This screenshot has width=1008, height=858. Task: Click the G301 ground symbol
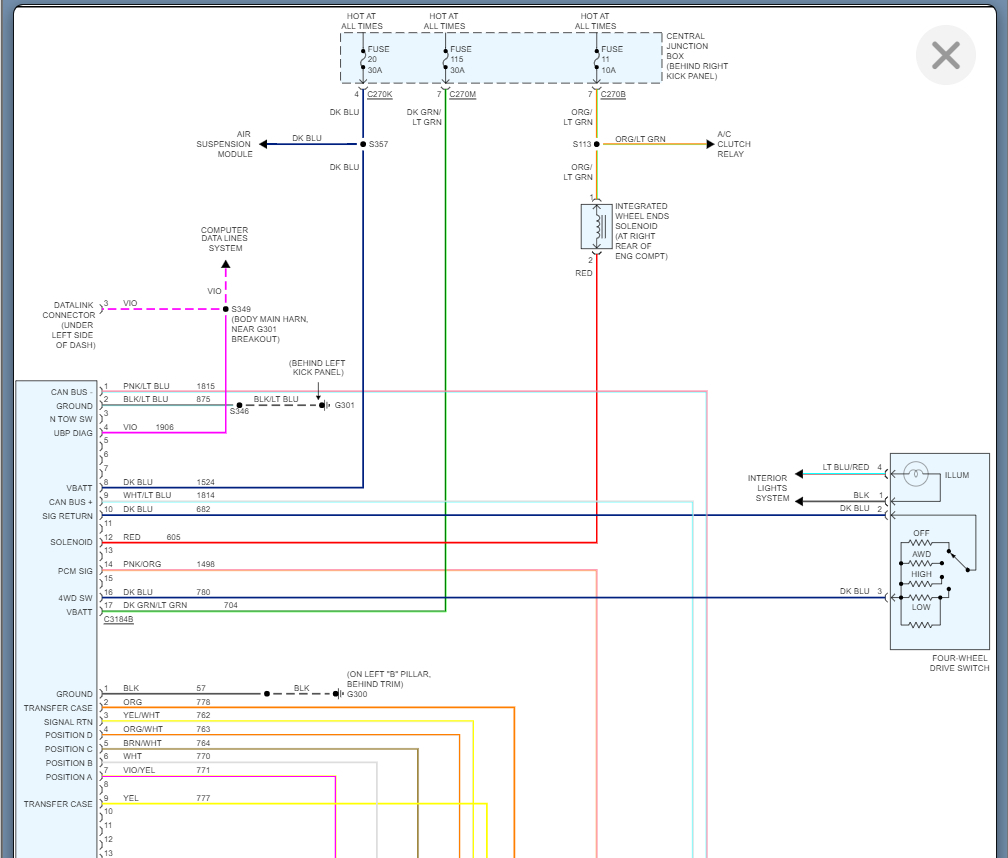(x=324, y=405)
